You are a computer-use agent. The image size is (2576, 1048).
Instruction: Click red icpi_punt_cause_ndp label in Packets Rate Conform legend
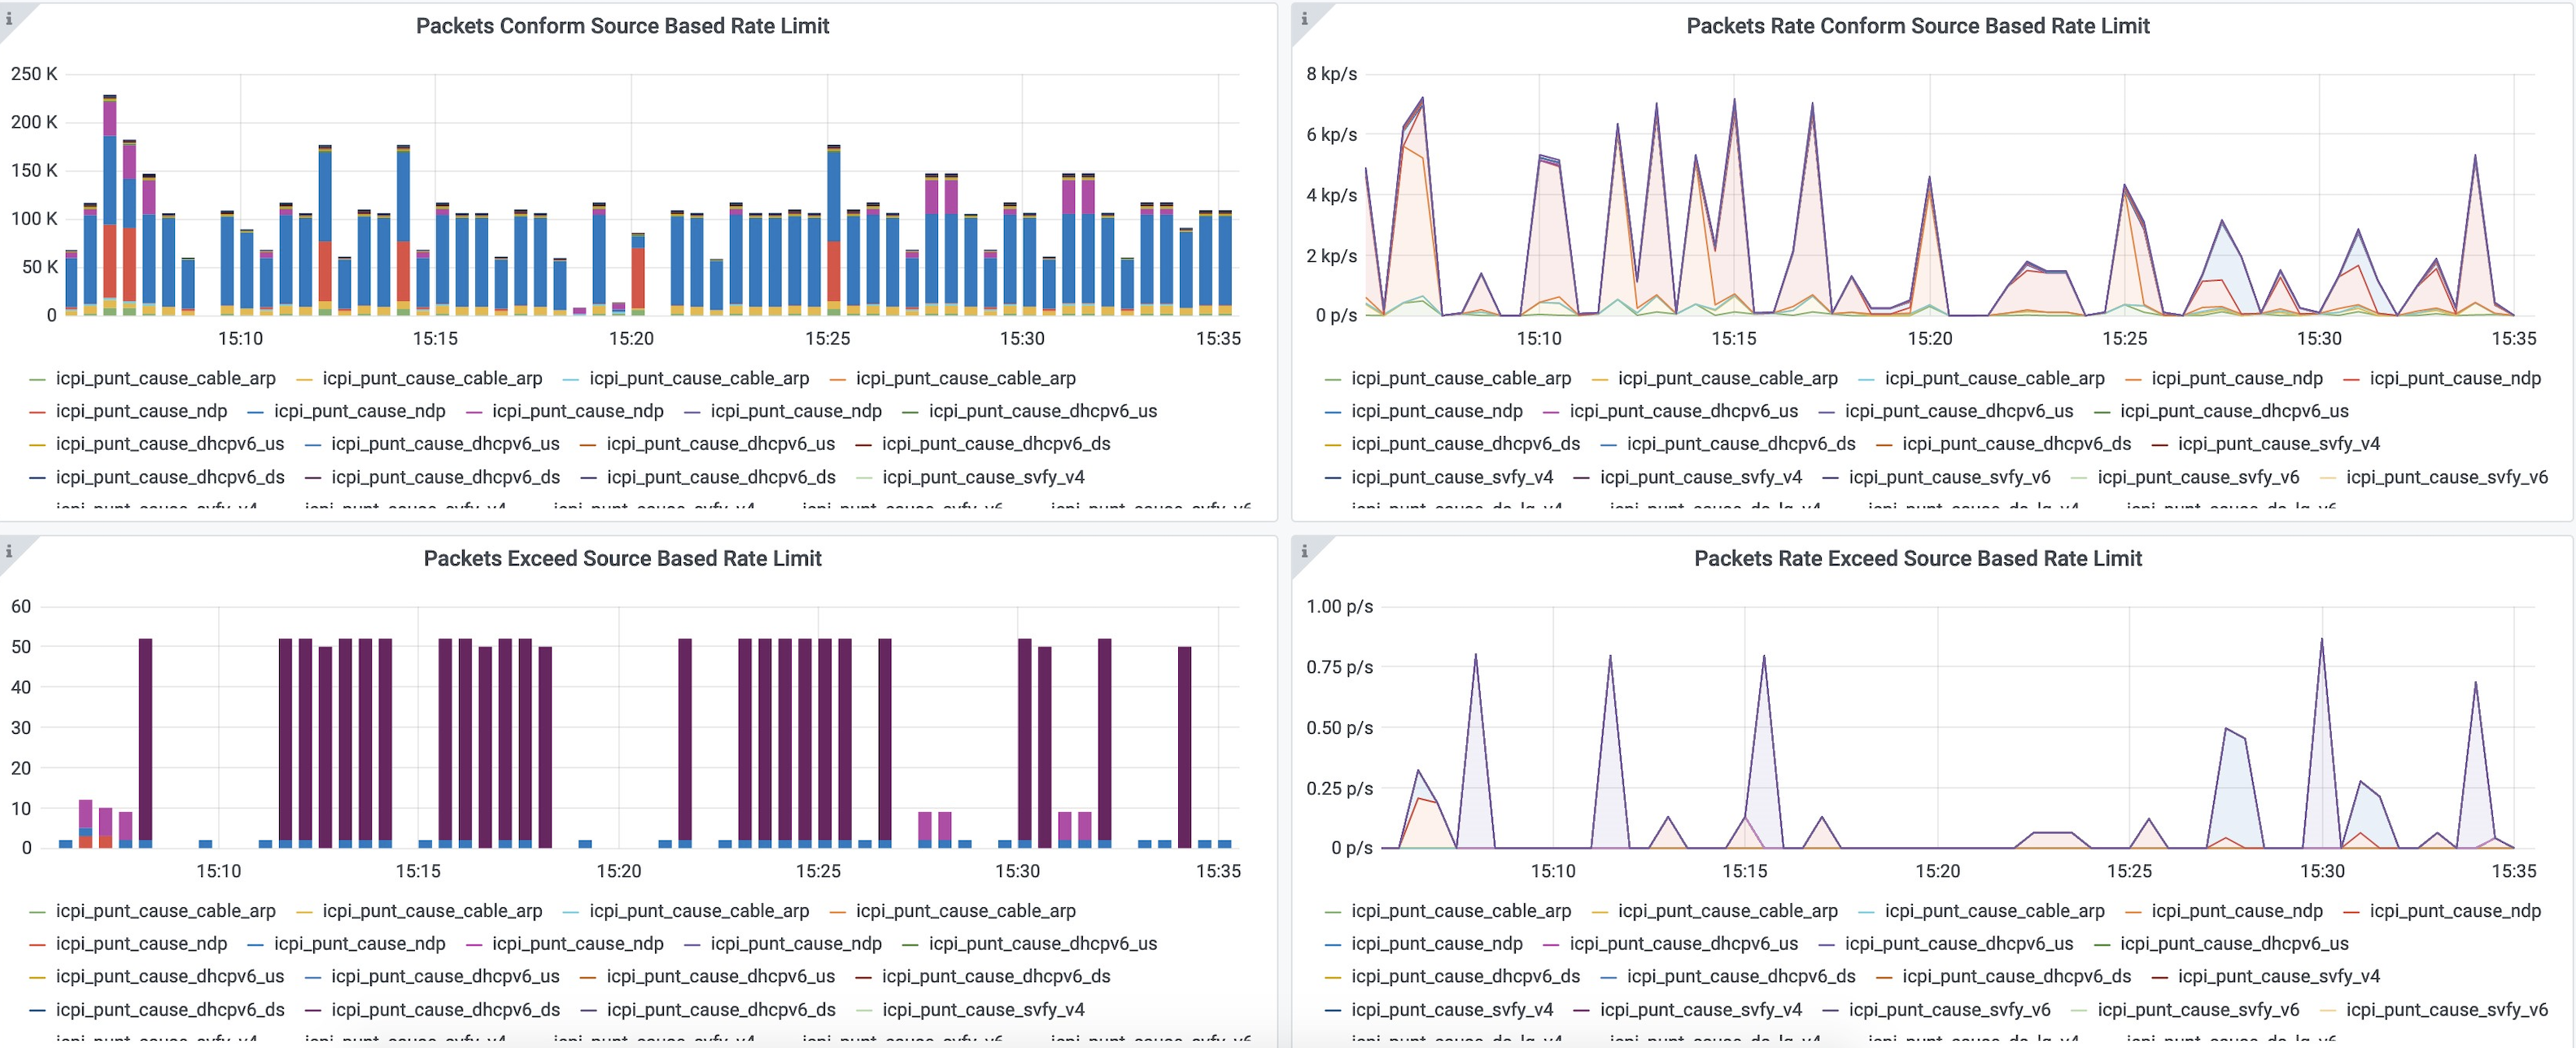[x=2455, y=378]
